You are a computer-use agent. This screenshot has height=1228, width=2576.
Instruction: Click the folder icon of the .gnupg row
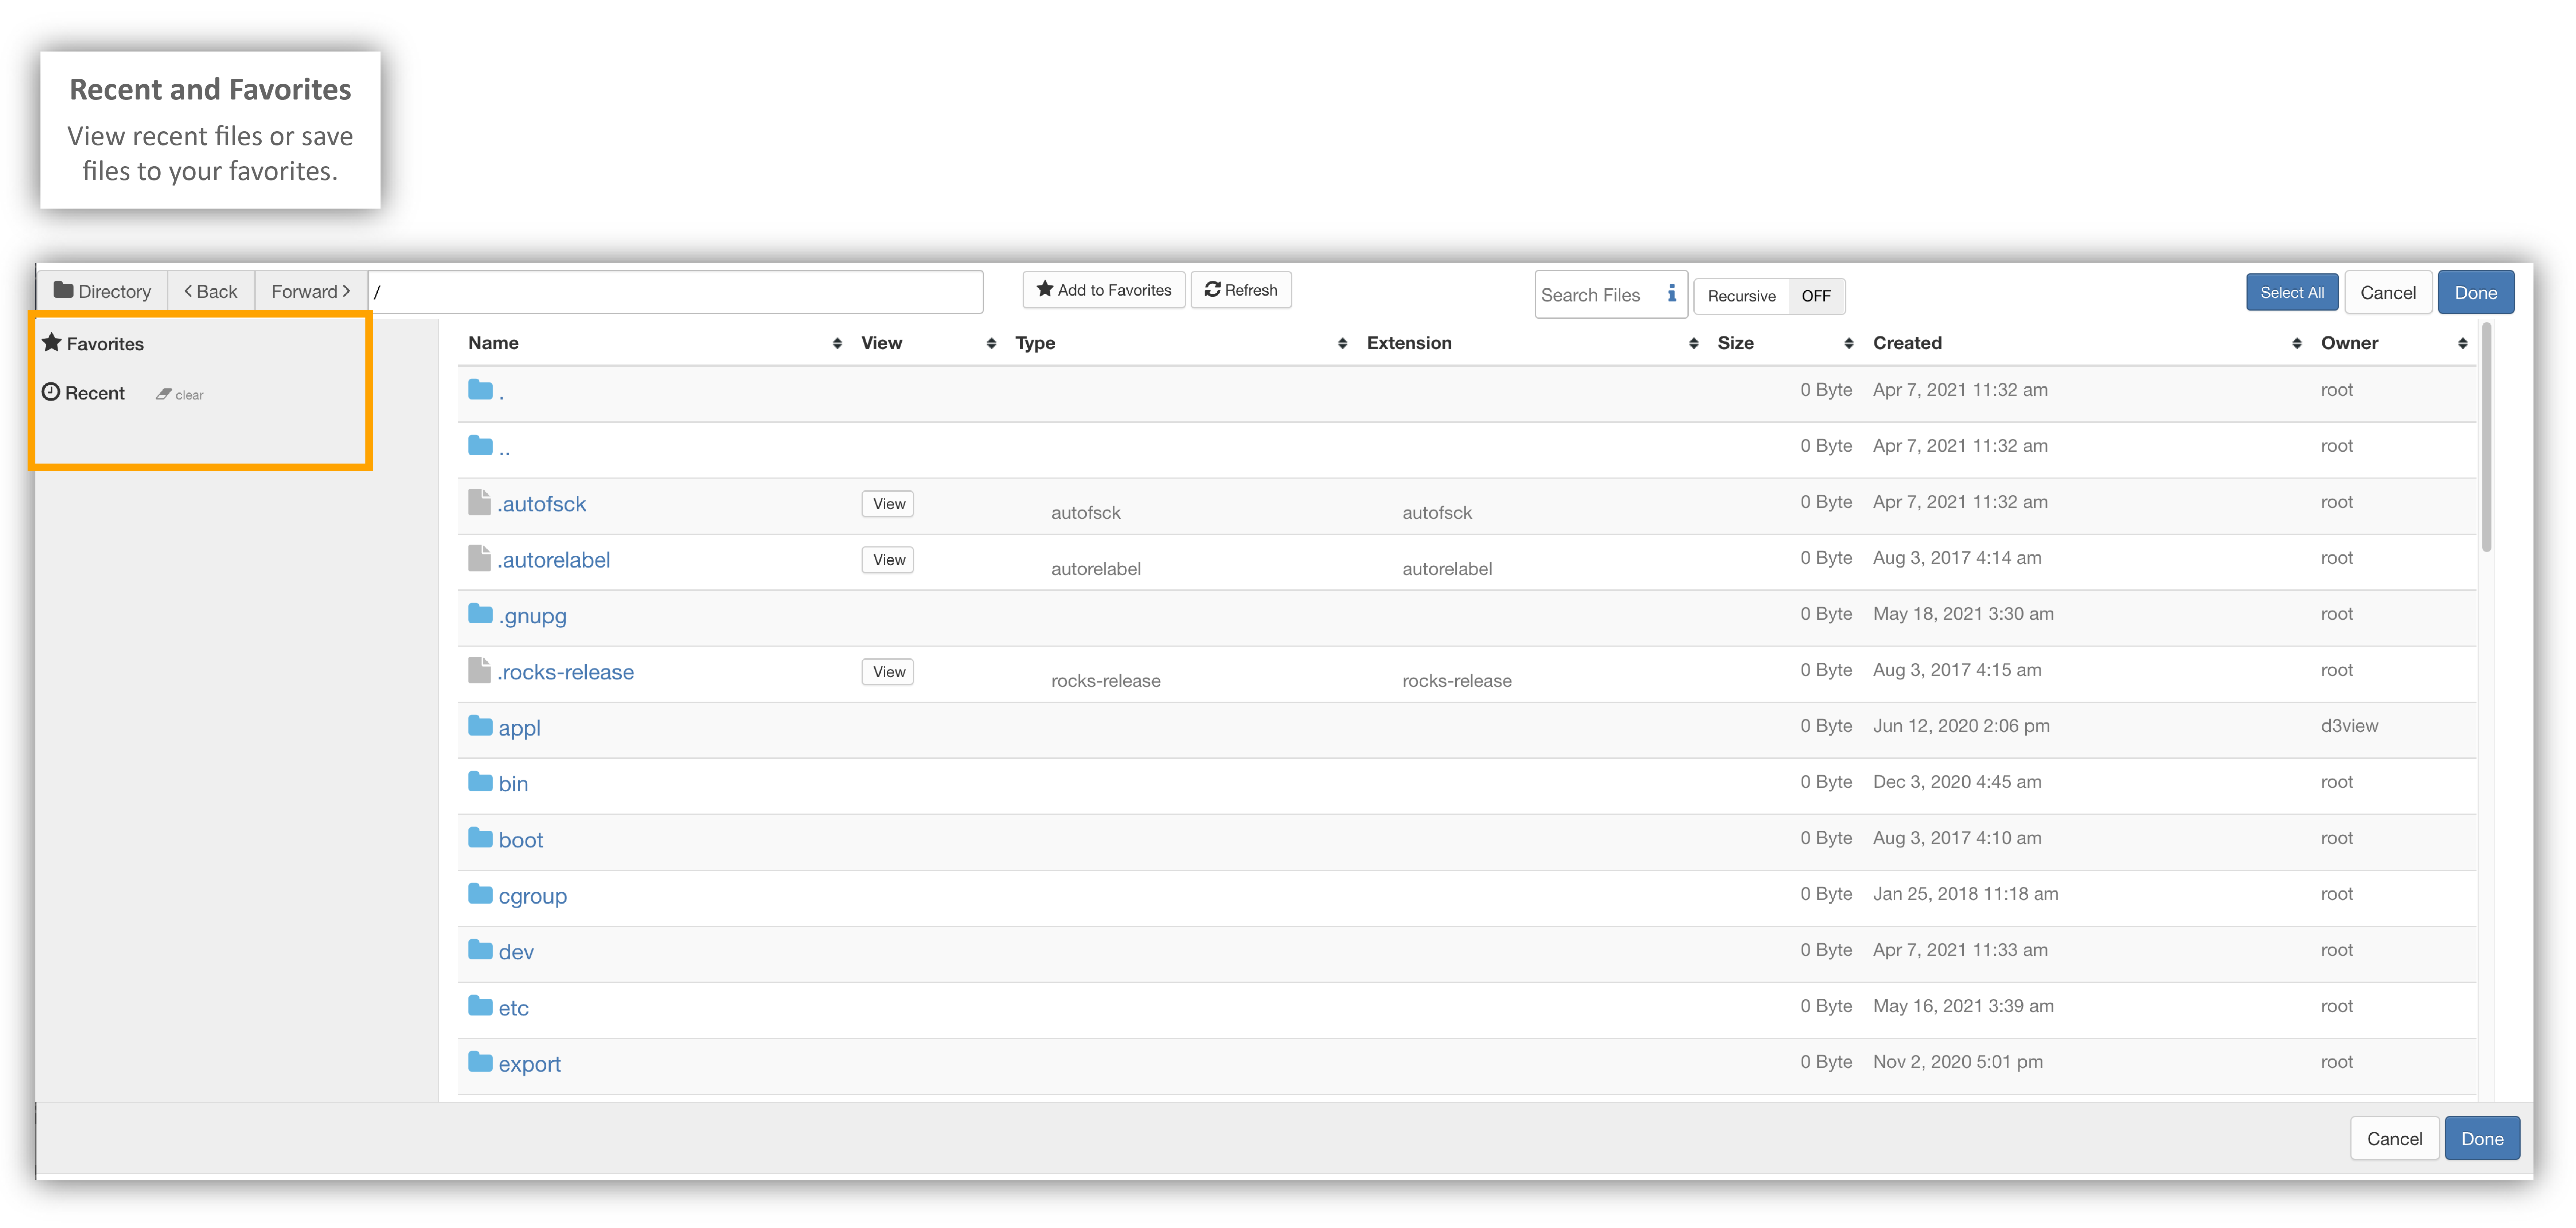pos(480,613)
